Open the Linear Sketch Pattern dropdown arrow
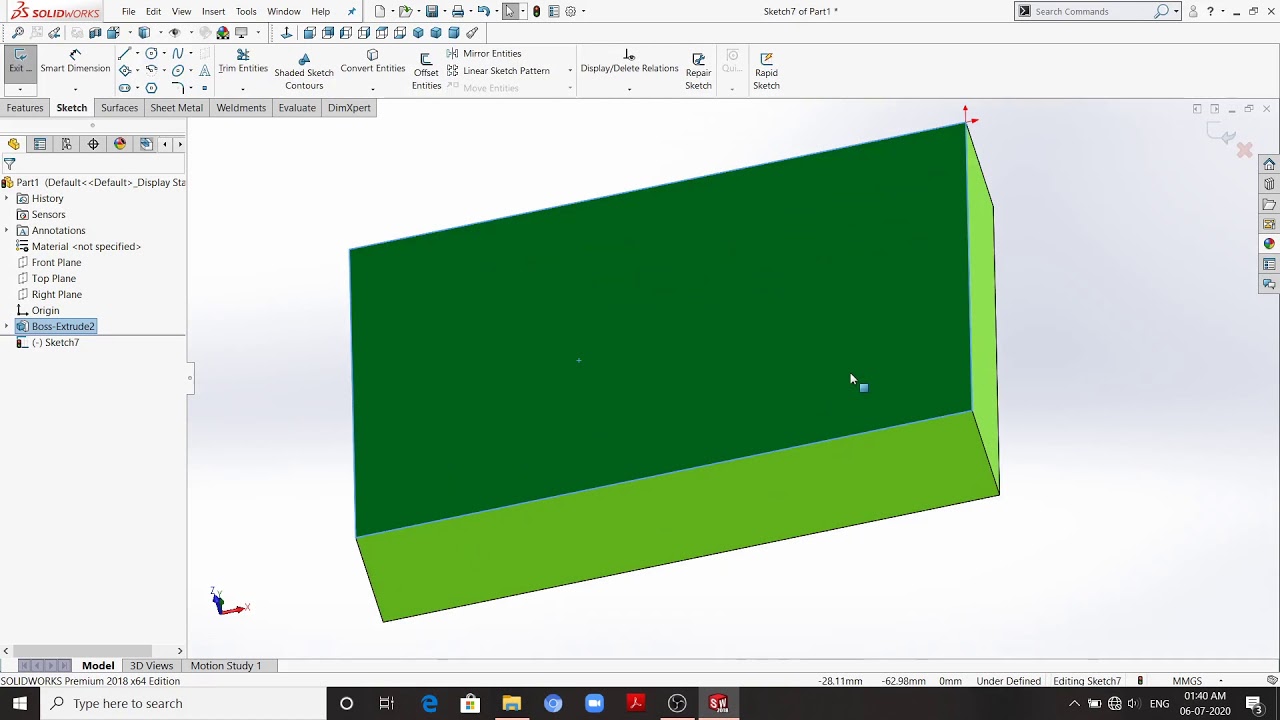This screenshot has height=720, width=1280. point(570,71)
